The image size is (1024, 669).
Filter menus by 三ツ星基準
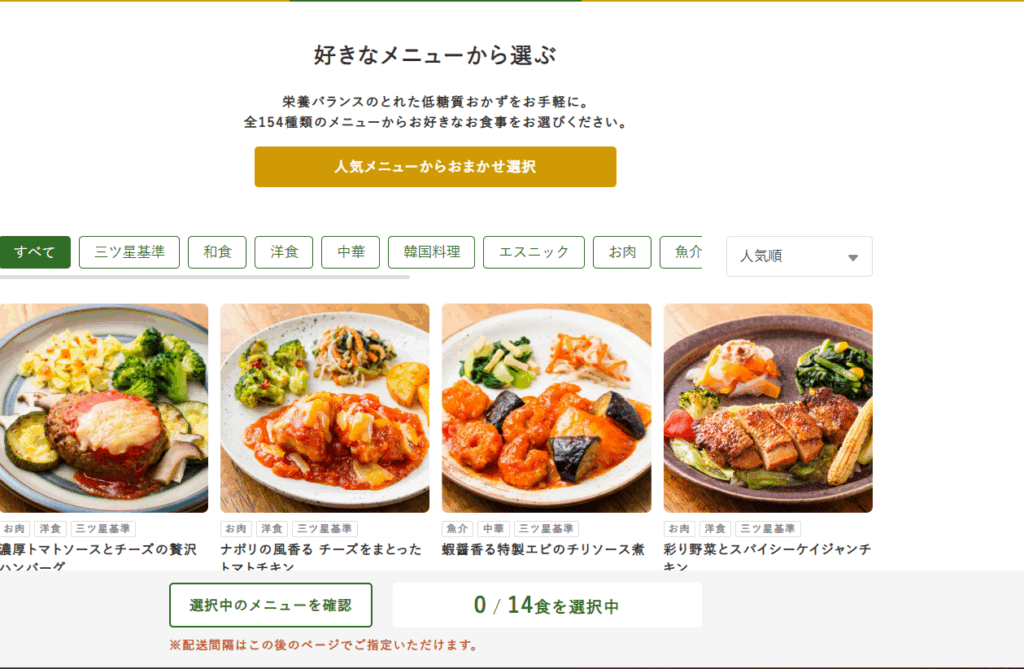click(x=129, y=252)
